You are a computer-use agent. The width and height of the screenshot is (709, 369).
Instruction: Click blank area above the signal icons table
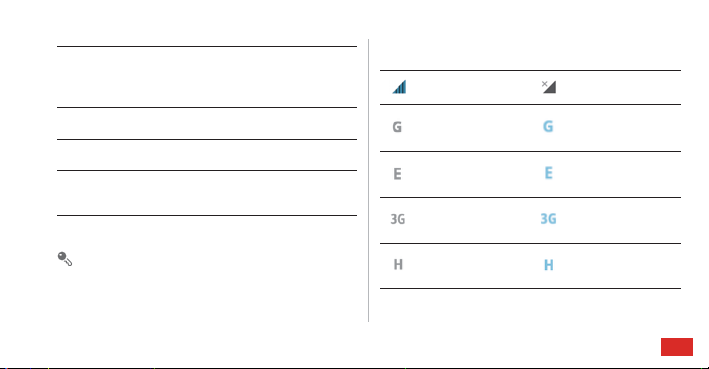click(530, 54)
